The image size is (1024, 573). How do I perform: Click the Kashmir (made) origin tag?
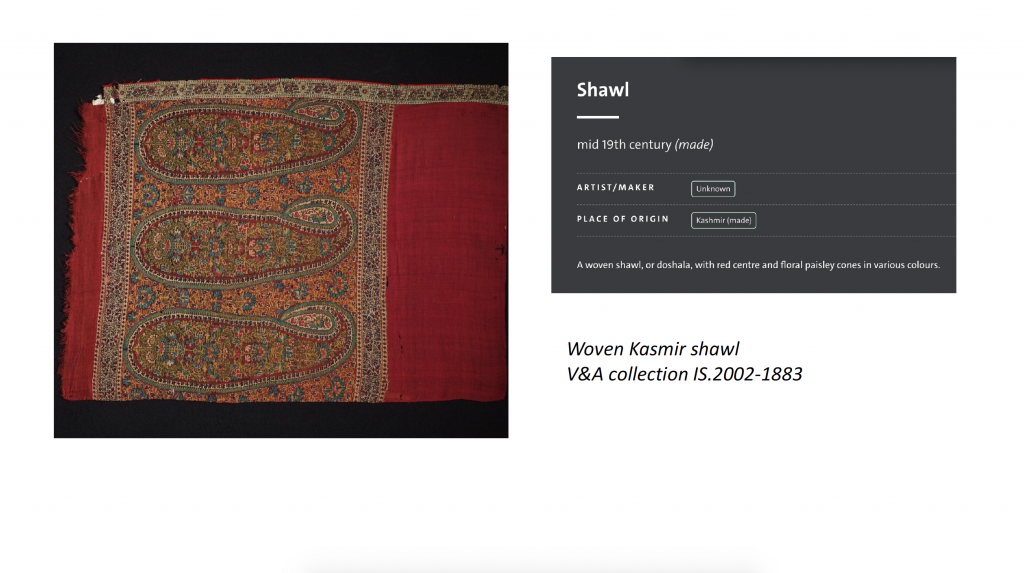[x=724, y=220]
